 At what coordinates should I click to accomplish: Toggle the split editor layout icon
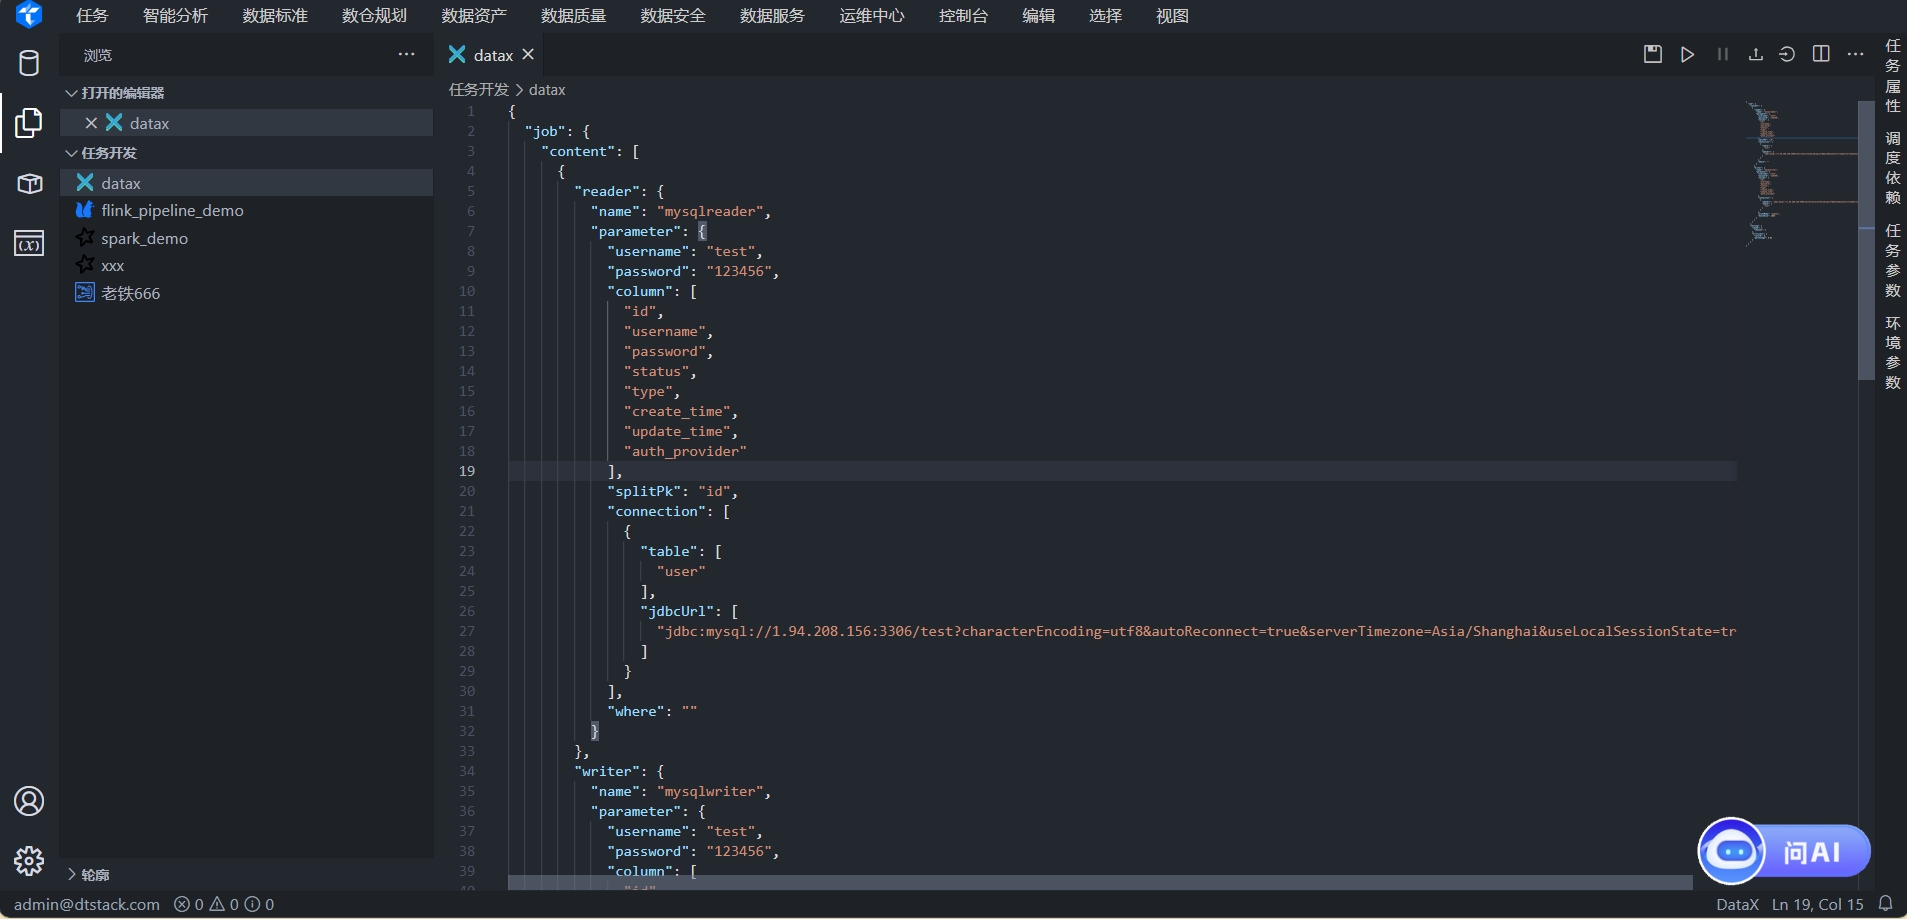click(1821, 54)
